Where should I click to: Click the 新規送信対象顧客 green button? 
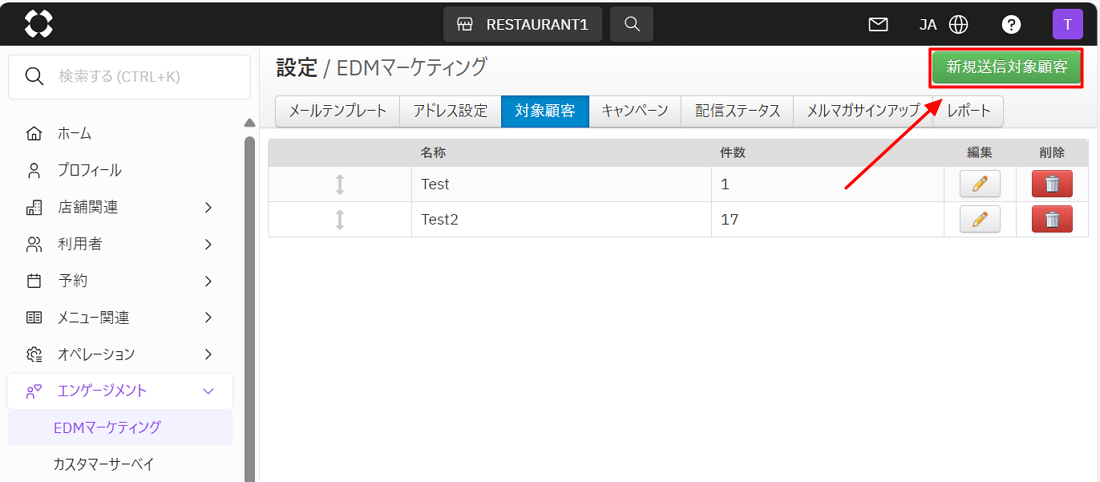pyautogui.click(x=1006, y=68)
